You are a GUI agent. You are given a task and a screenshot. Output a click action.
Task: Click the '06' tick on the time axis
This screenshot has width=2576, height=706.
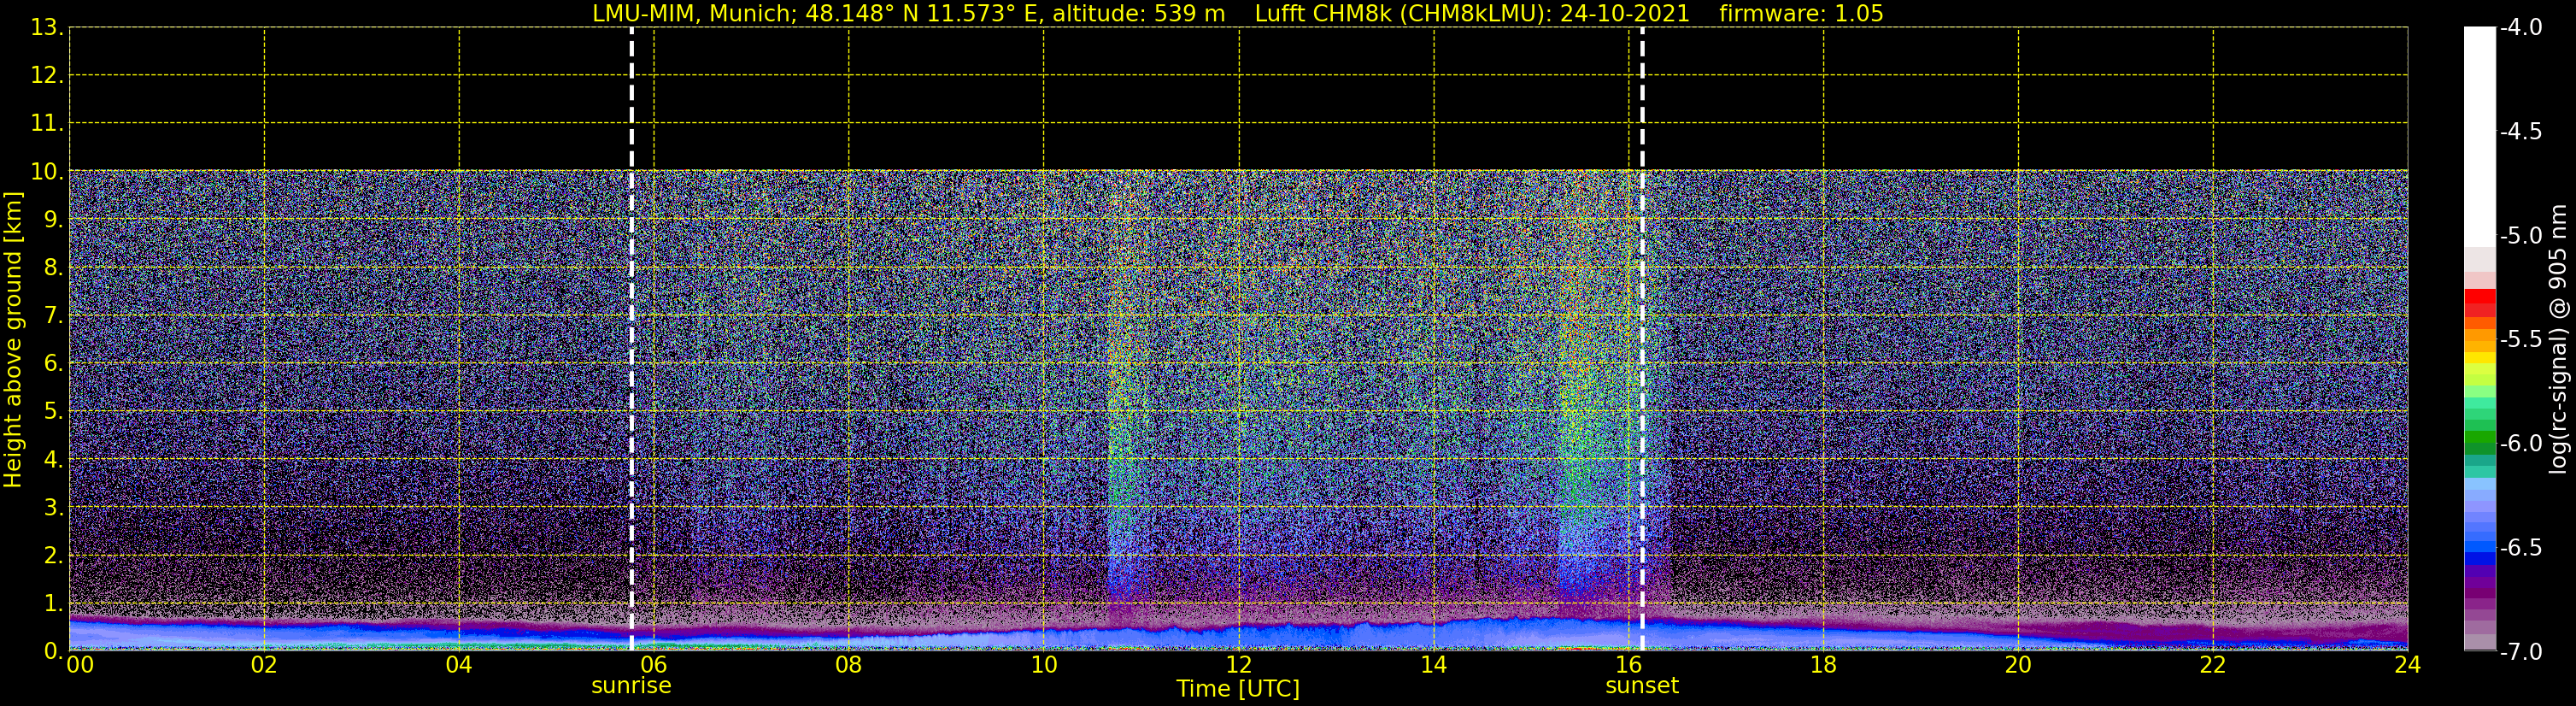653,665
